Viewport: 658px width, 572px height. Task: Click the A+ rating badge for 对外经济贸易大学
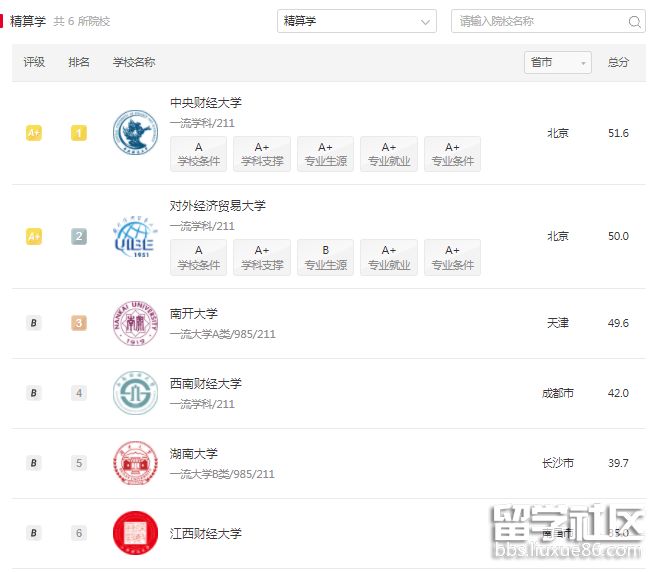(34, 236)
